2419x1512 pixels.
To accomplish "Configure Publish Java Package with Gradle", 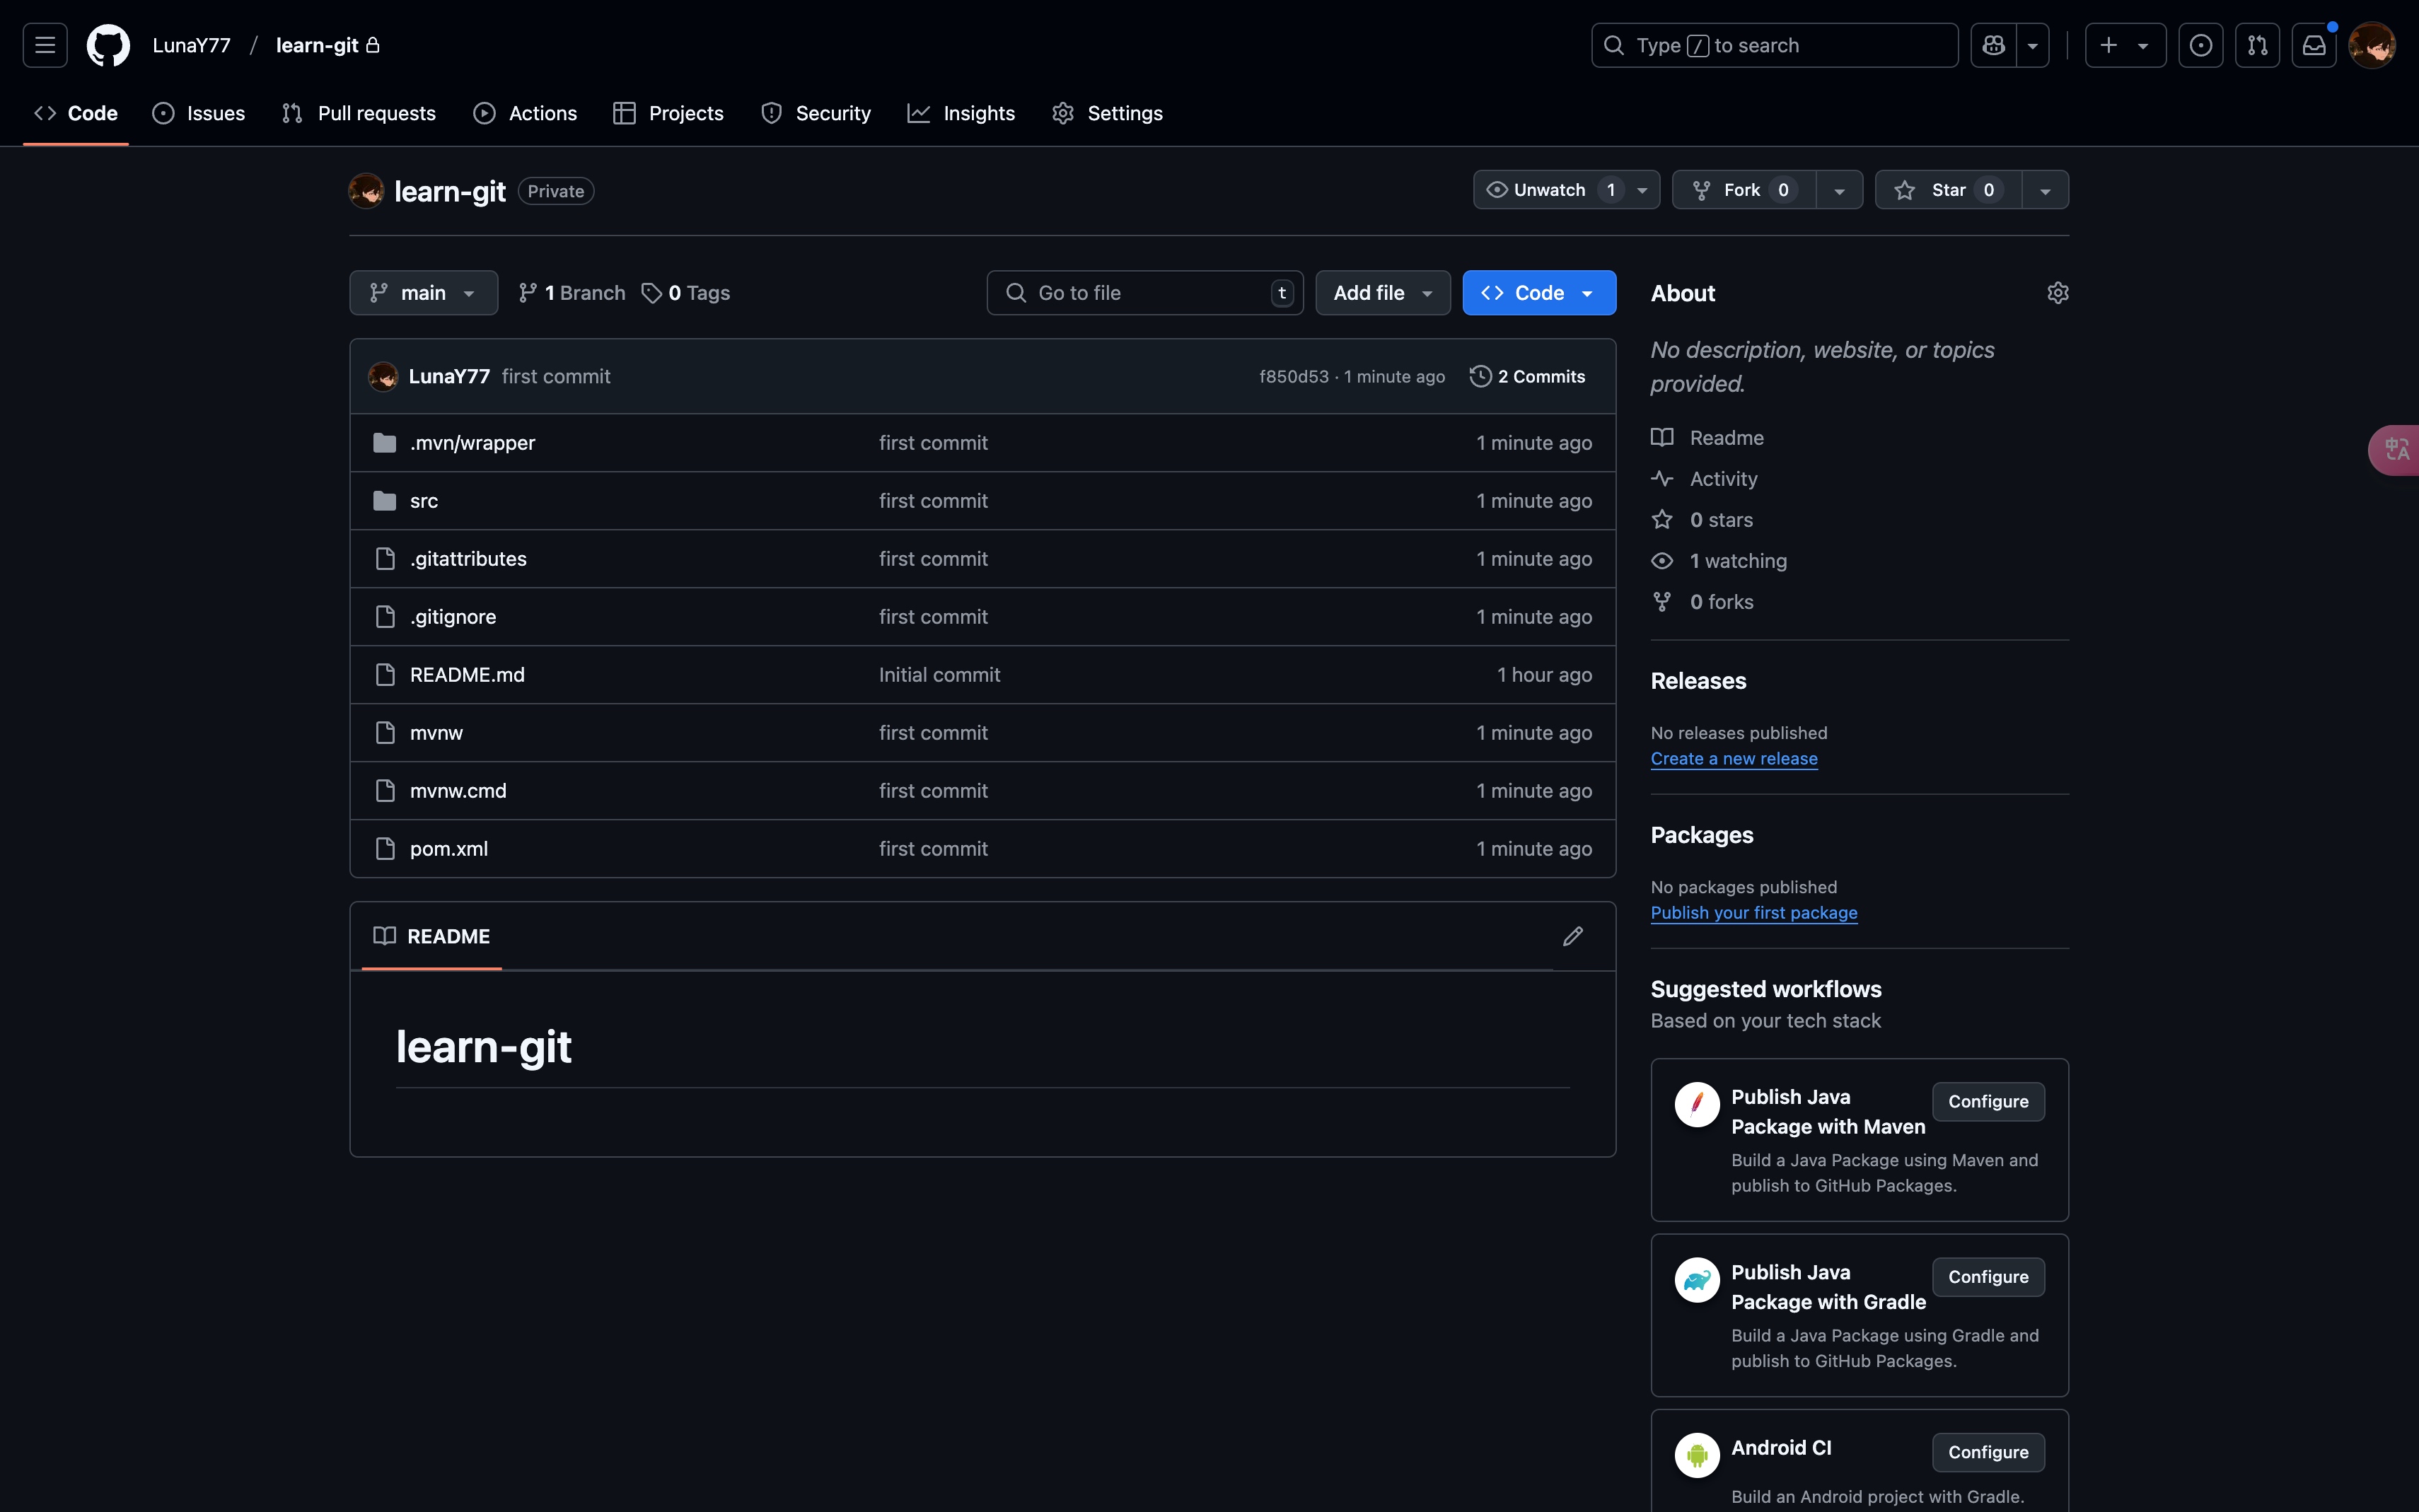I will click(1988, 1277).
